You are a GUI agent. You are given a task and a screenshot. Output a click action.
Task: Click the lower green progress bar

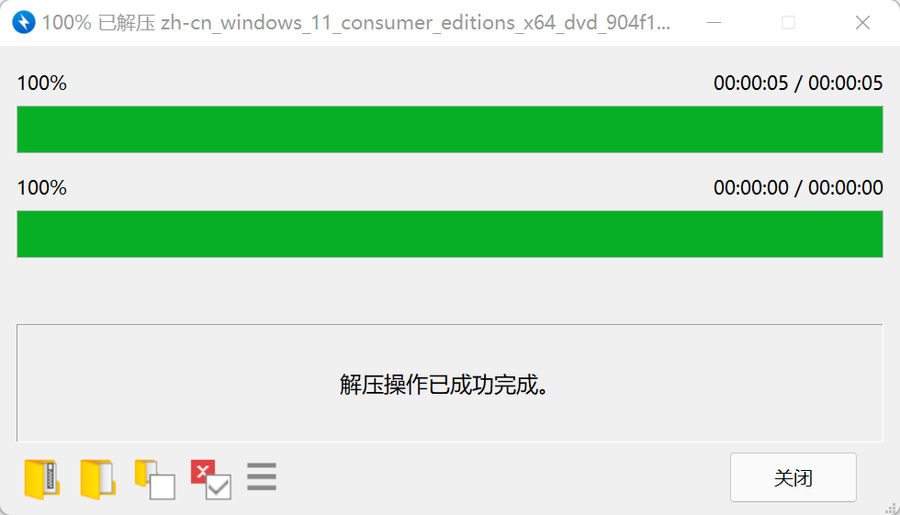(x=450, y=234)
